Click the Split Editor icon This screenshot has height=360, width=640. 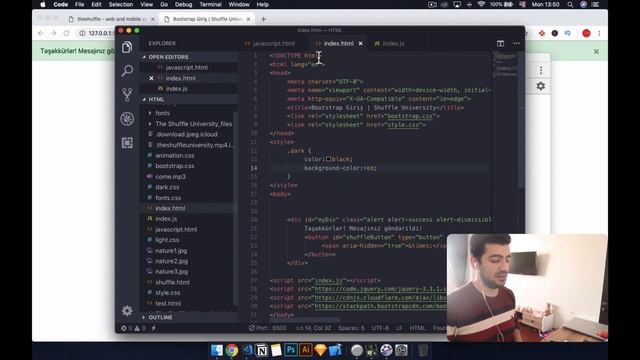point(500,43)
